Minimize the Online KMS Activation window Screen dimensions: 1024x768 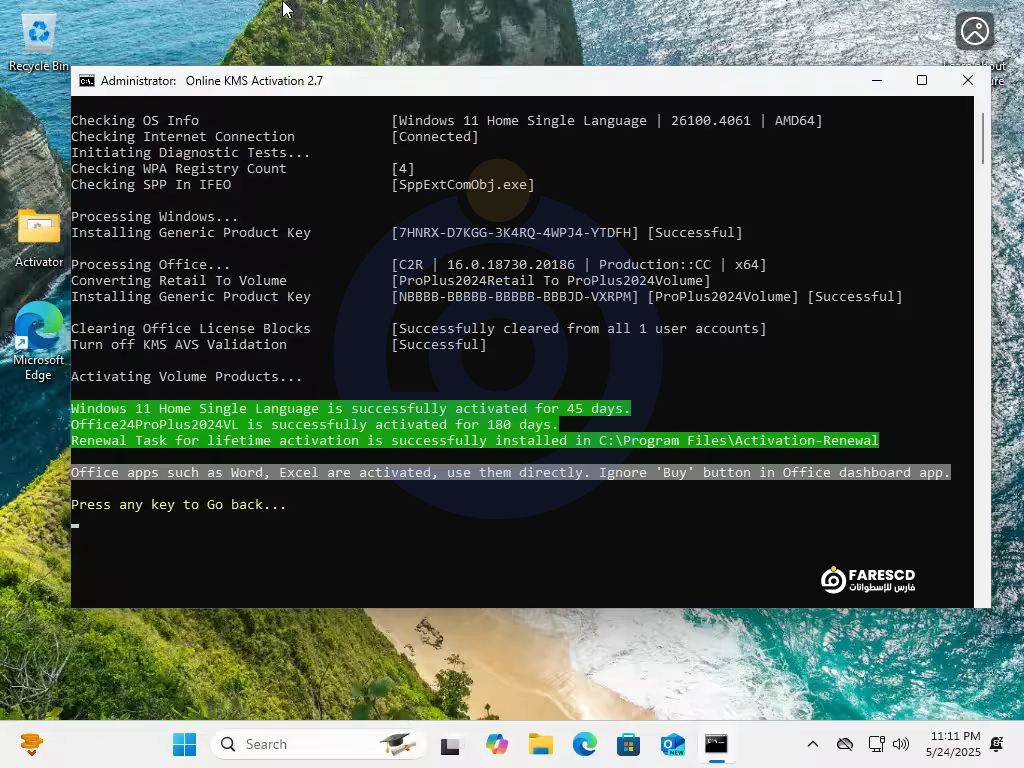click(x=877, y=80)
